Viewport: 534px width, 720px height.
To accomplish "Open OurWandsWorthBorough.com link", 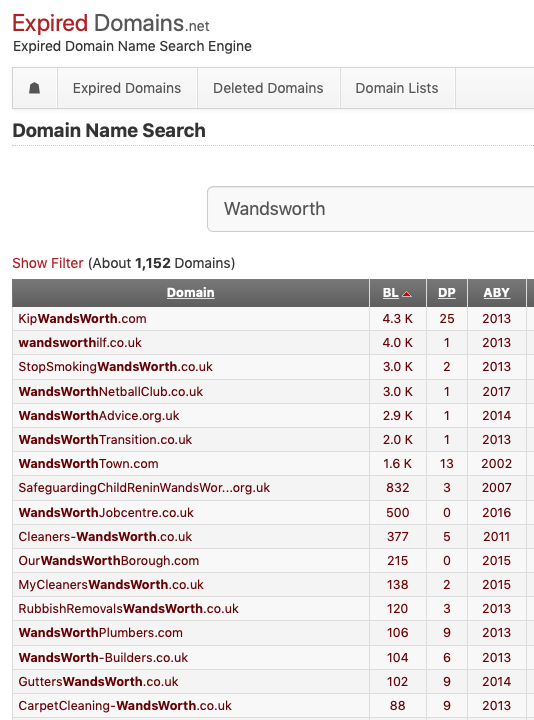I will pos(109,561).
